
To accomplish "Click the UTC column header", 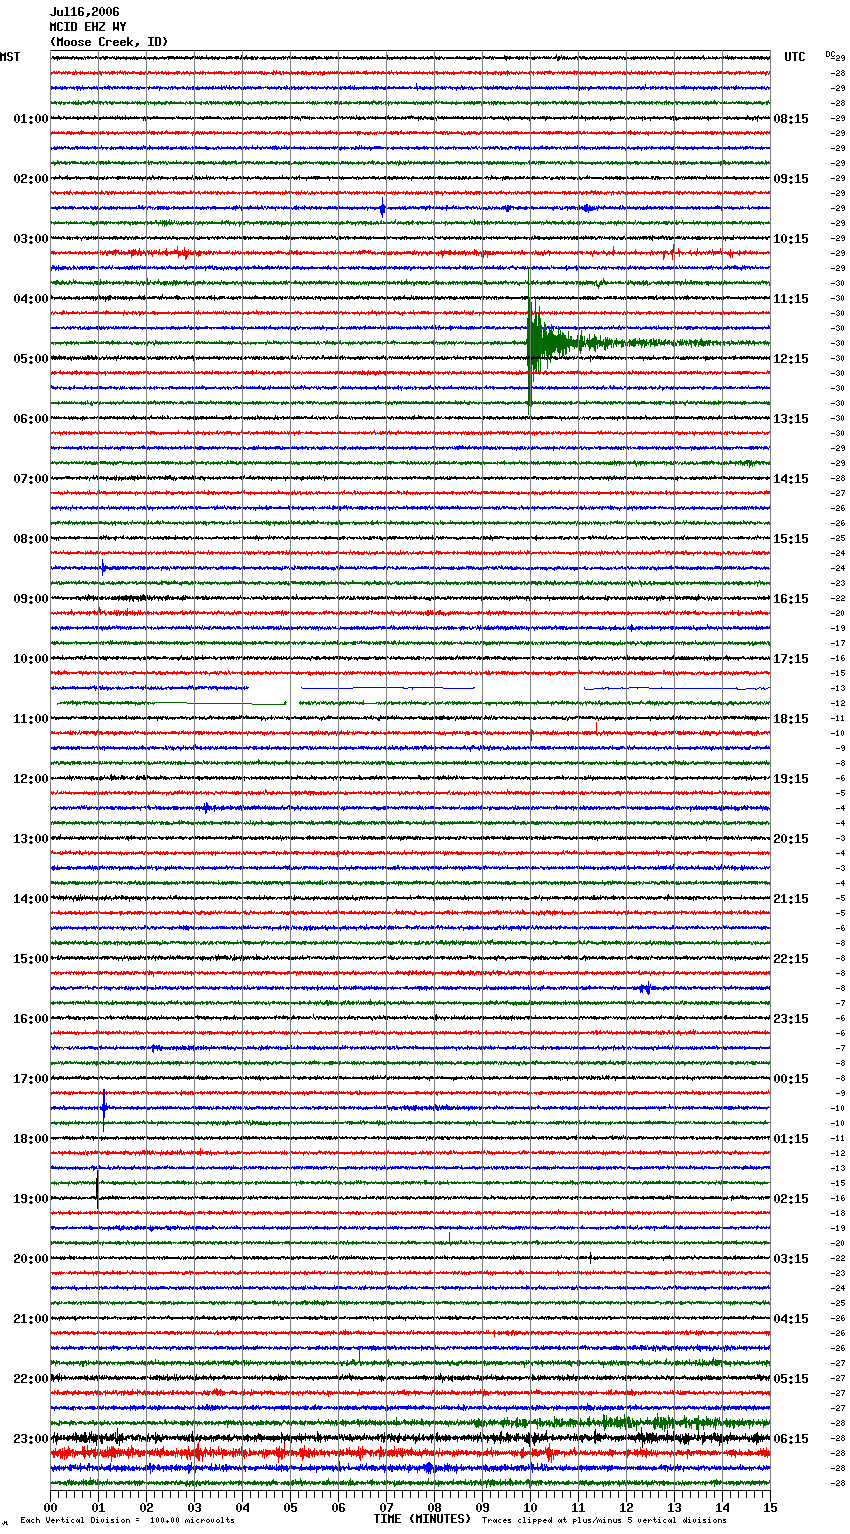I will point(795,57).
